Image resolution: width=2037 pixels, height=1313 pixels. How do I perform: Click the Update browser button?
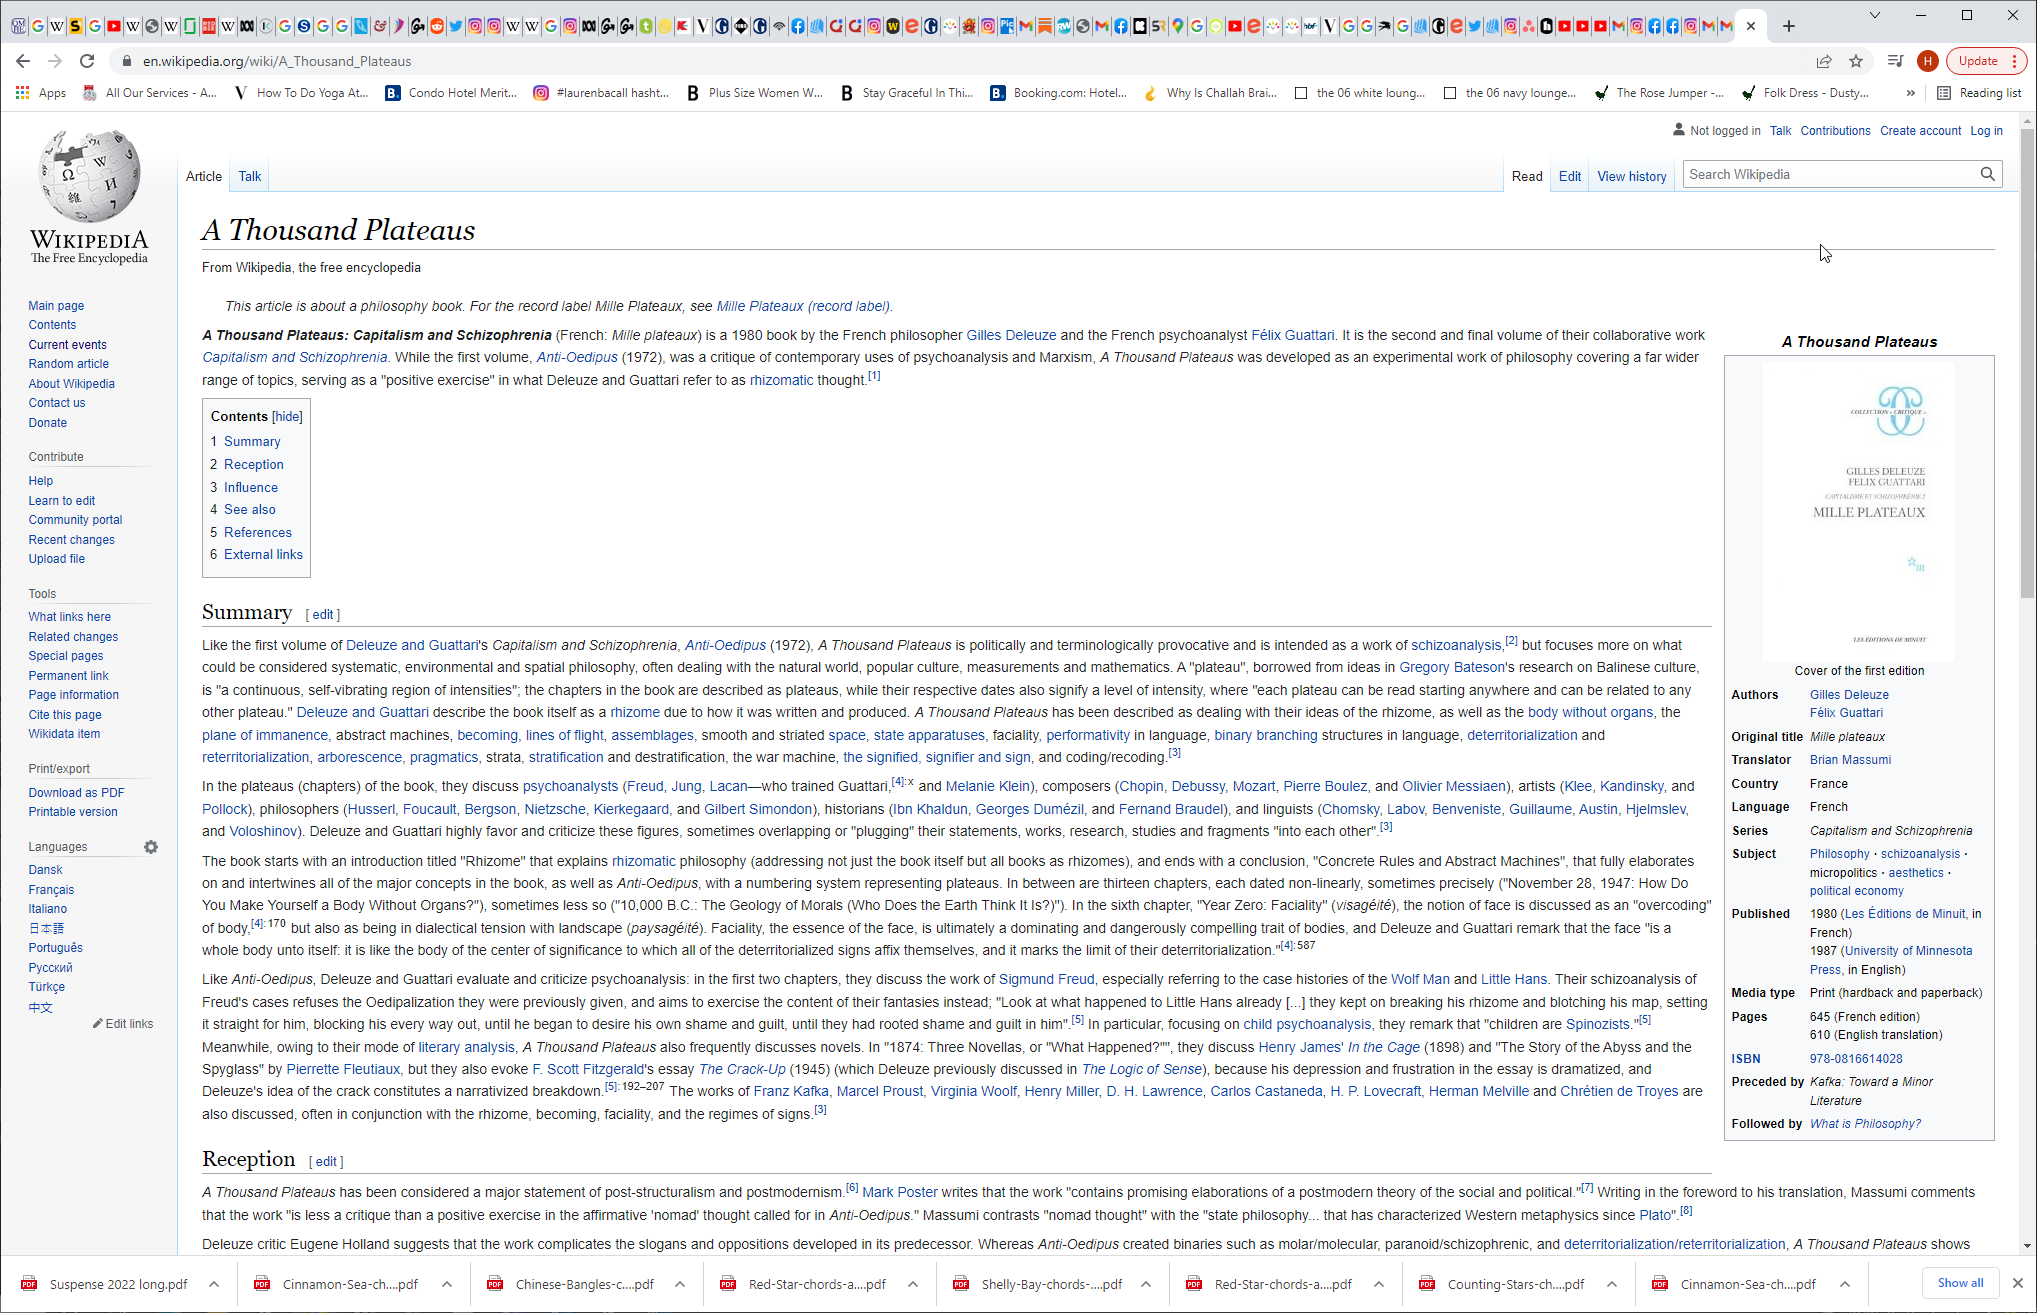1978,61
